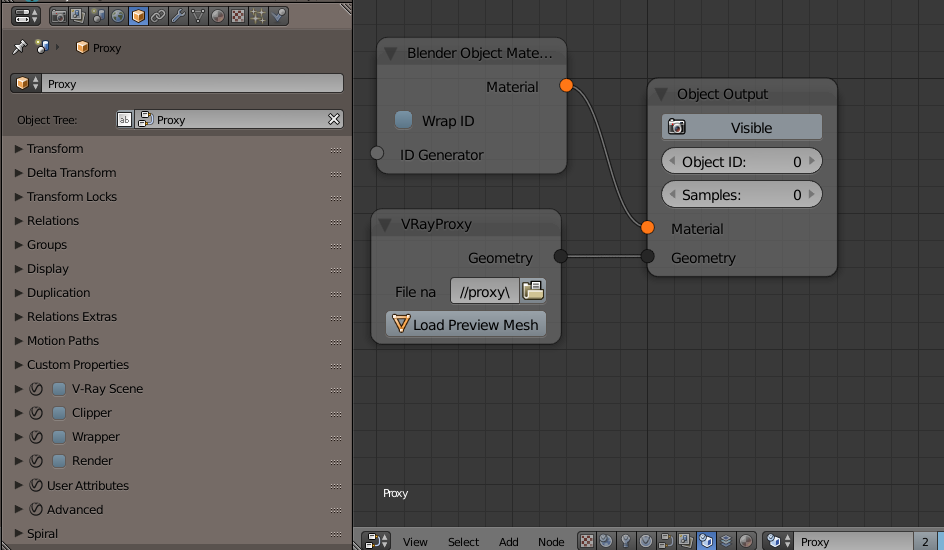Increase the Samples value
The image size is (944, 550).
(812, 194)
